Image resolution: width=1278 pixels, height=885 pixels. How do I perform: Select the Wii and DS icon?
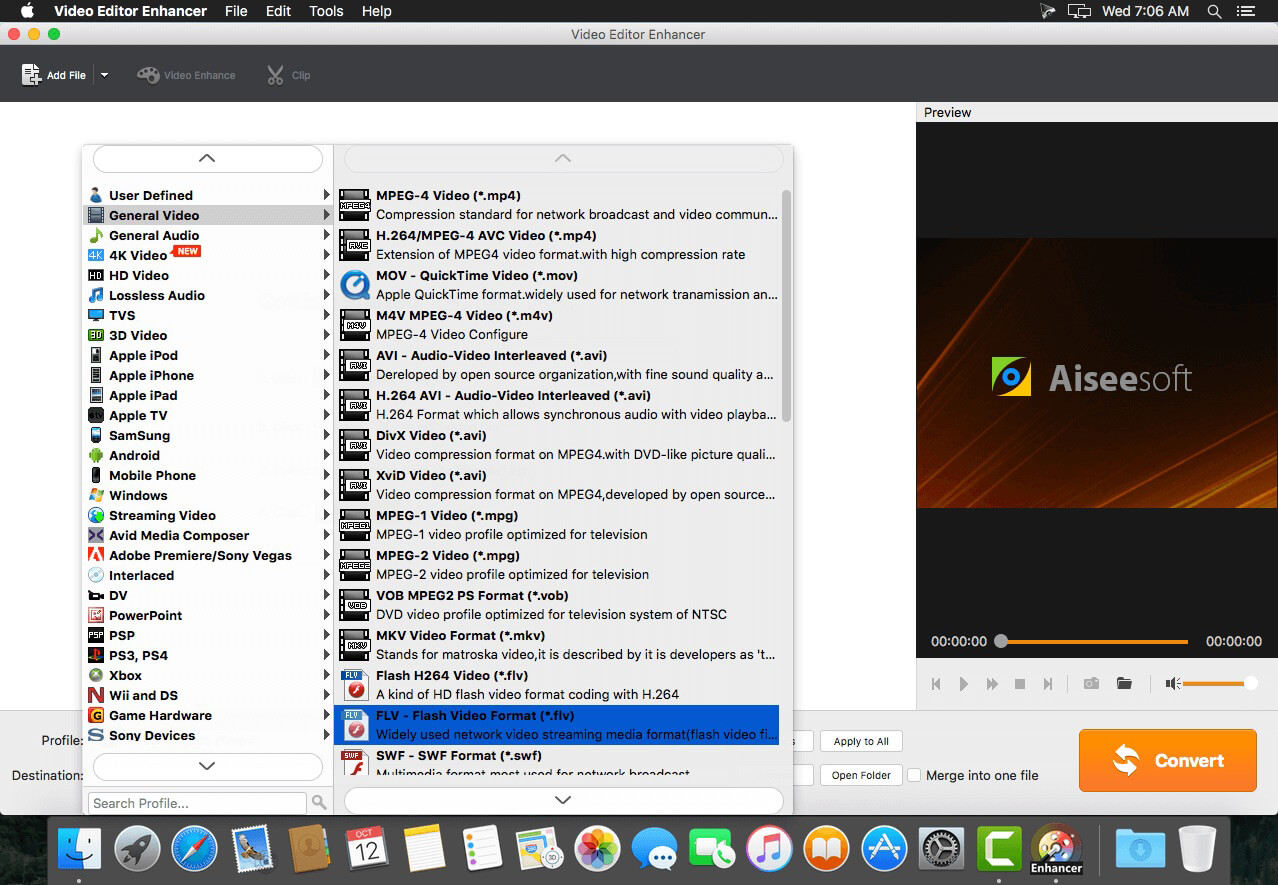(x=96, y=695)
